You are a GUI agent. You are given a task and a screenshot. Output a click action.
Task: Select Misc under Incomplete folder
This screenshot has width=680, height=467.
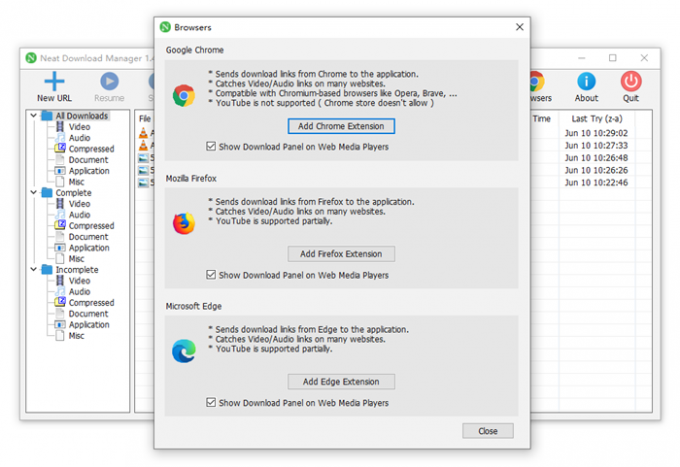[x=76, y=336]
